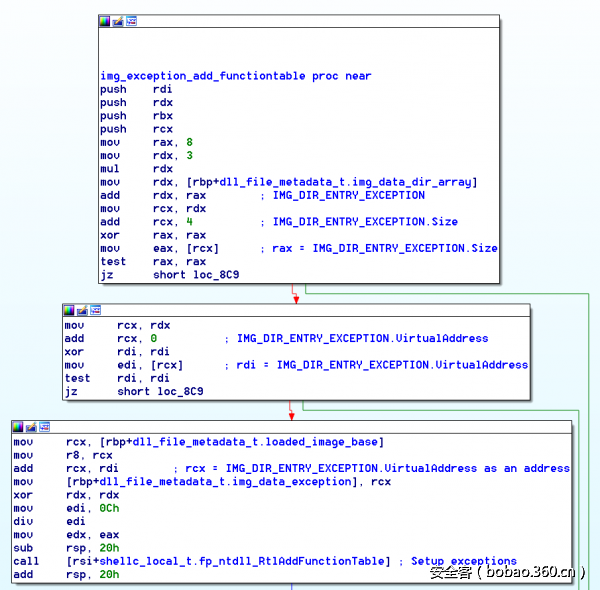
Task: Select the img_exception_add_functiontable proc name
Action: pos(205,76)
